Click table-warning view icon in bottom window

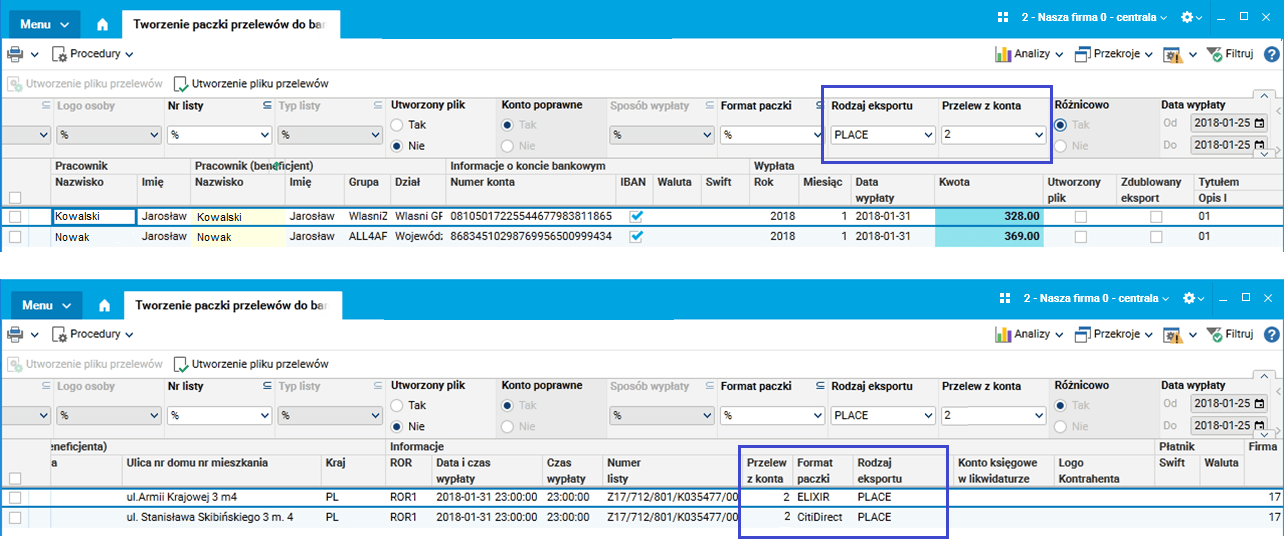(1172, 334)
